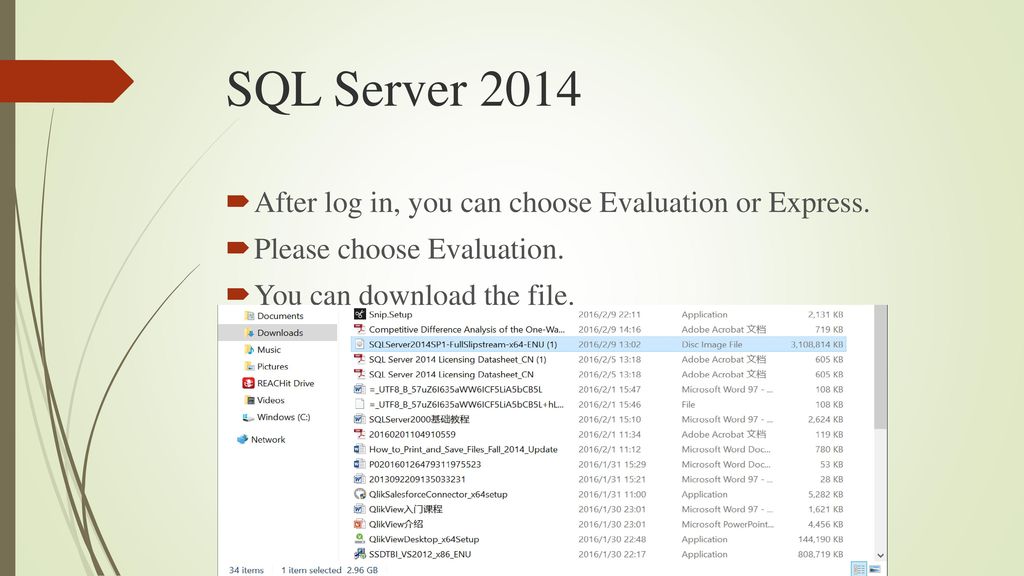The height and width of the screenshot is (576, 1024).
Task: Click the Word icon of SQLServer2000 tutorial file
Action: [x=359, y=419]
